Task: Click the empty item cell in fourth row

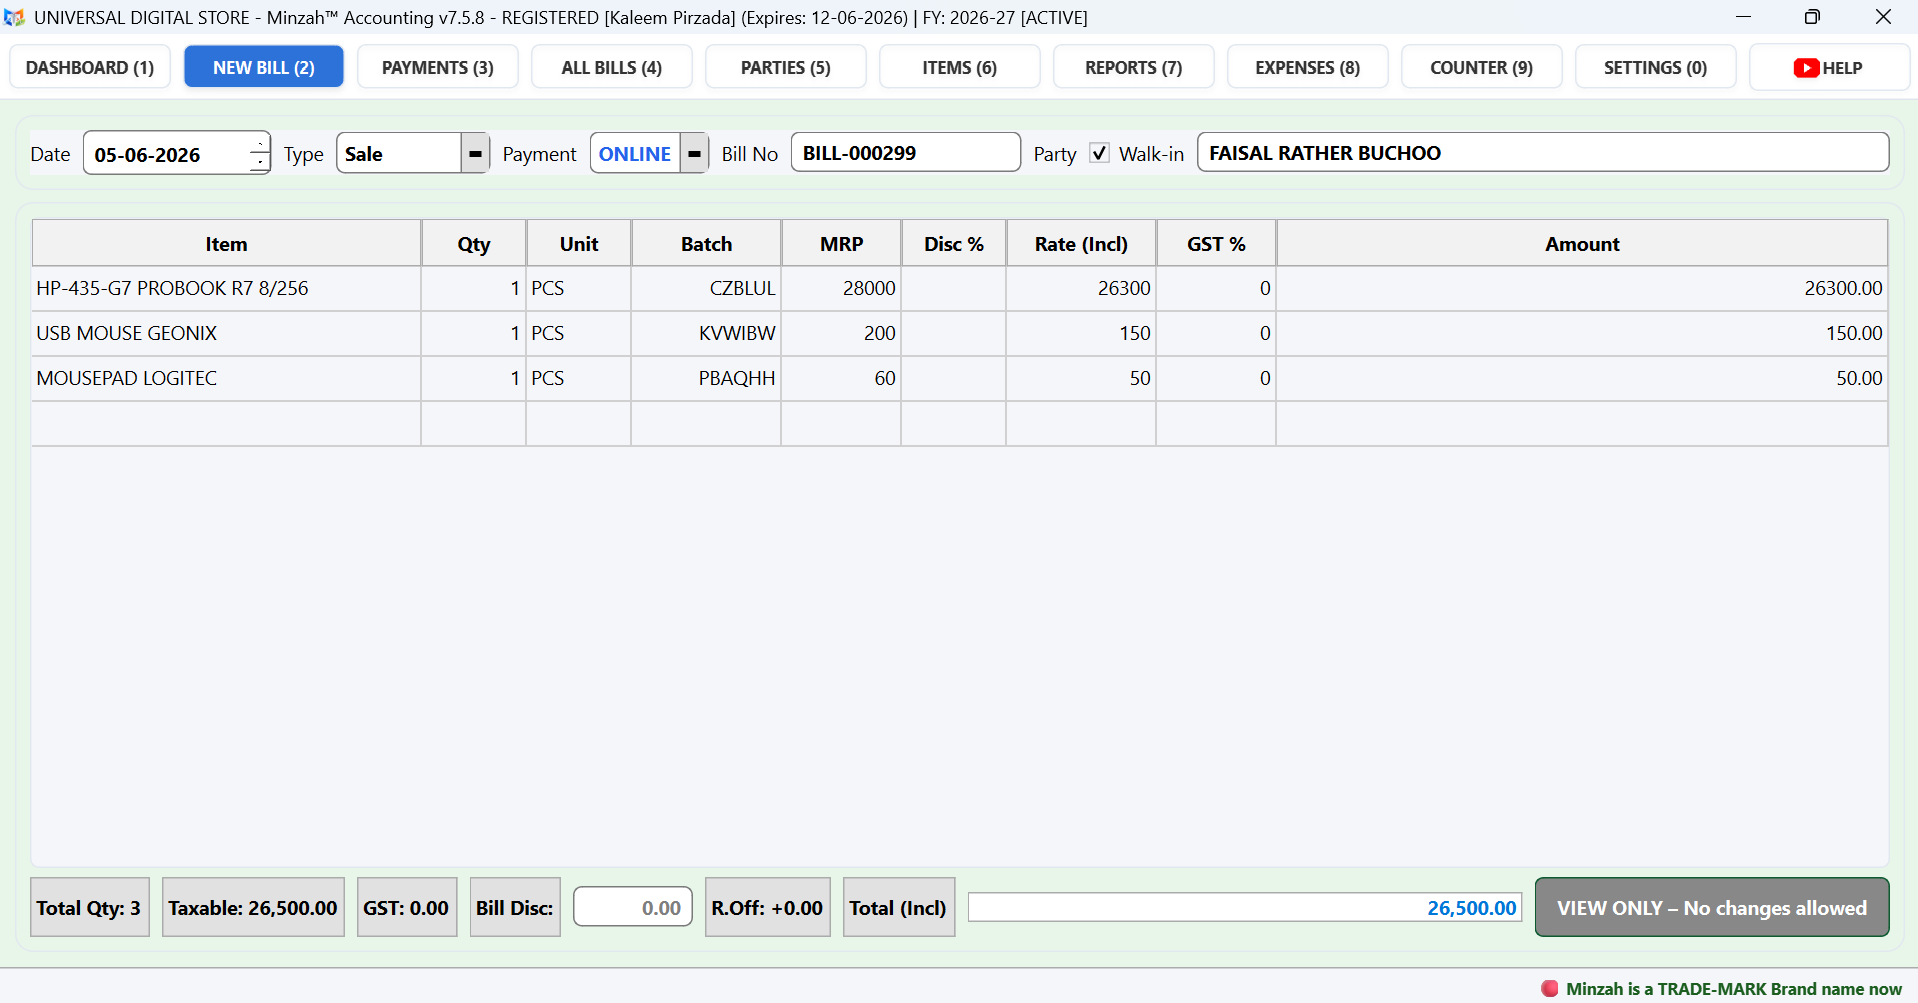Action: coord(227,423)
